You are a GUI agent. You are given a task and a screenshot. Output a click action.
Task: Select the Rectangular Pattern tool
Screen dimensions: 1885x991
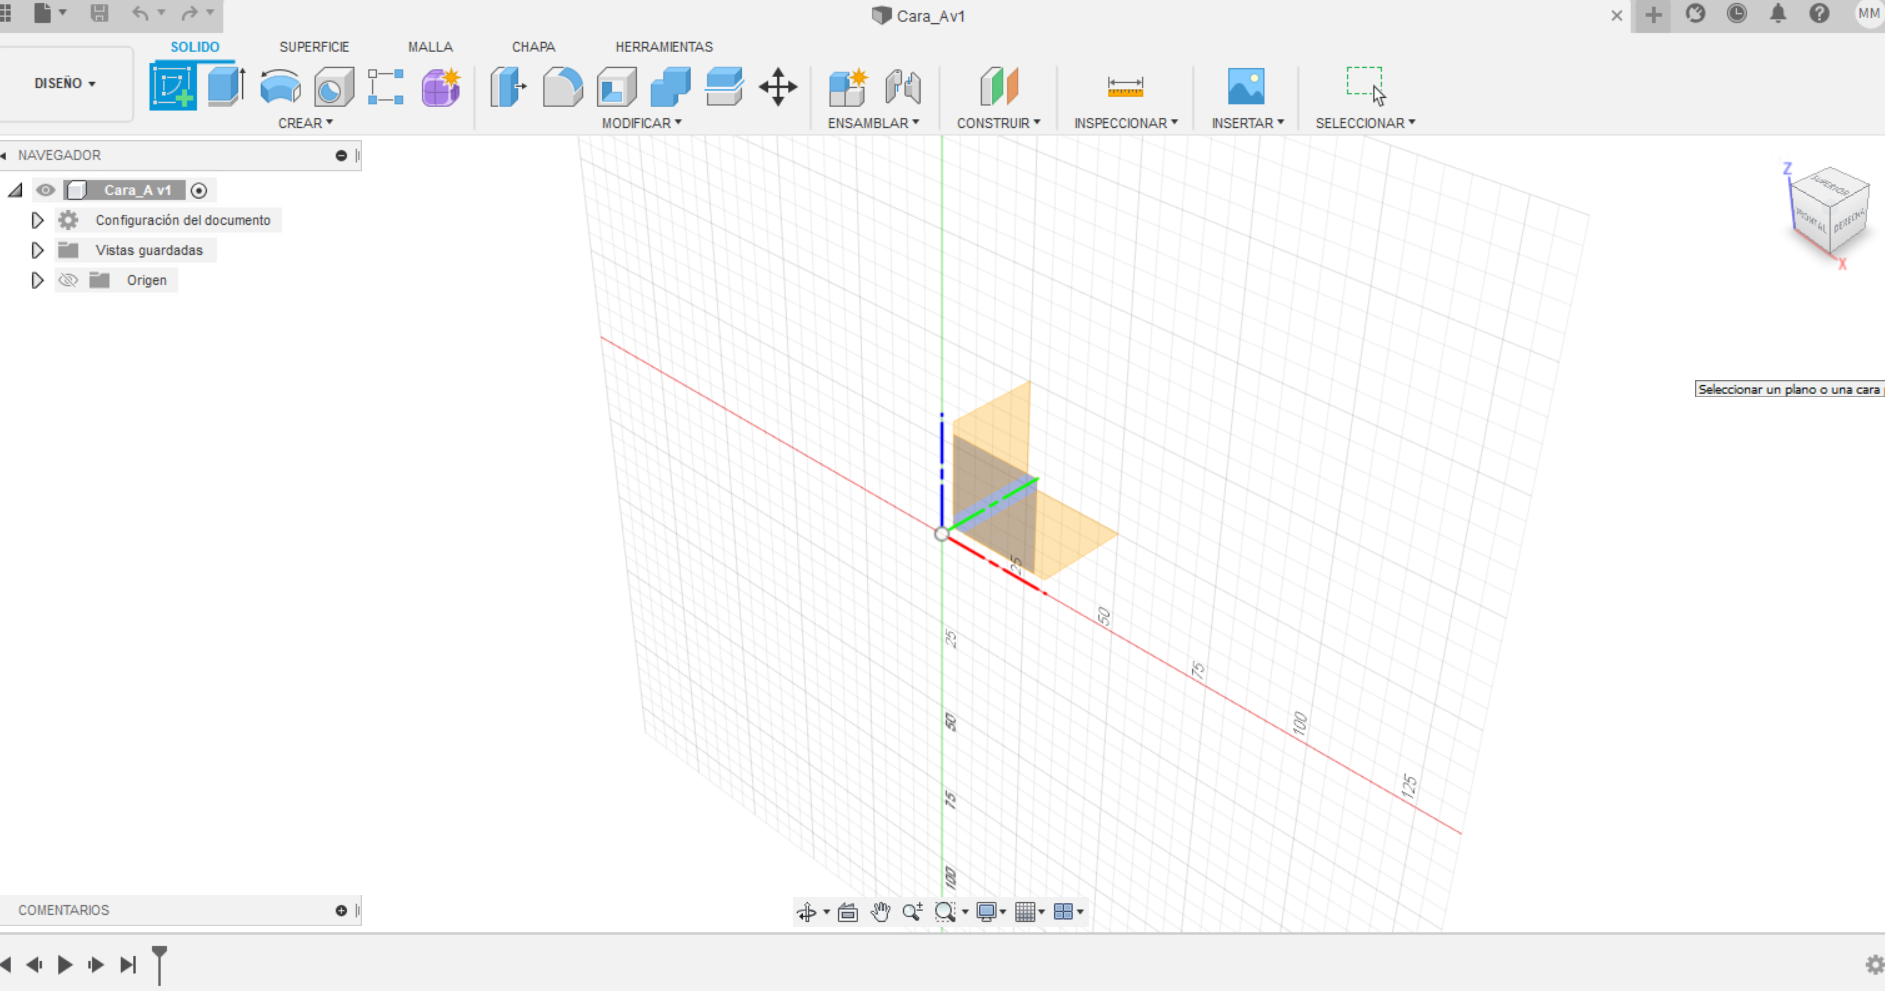(x=386, y=87)
